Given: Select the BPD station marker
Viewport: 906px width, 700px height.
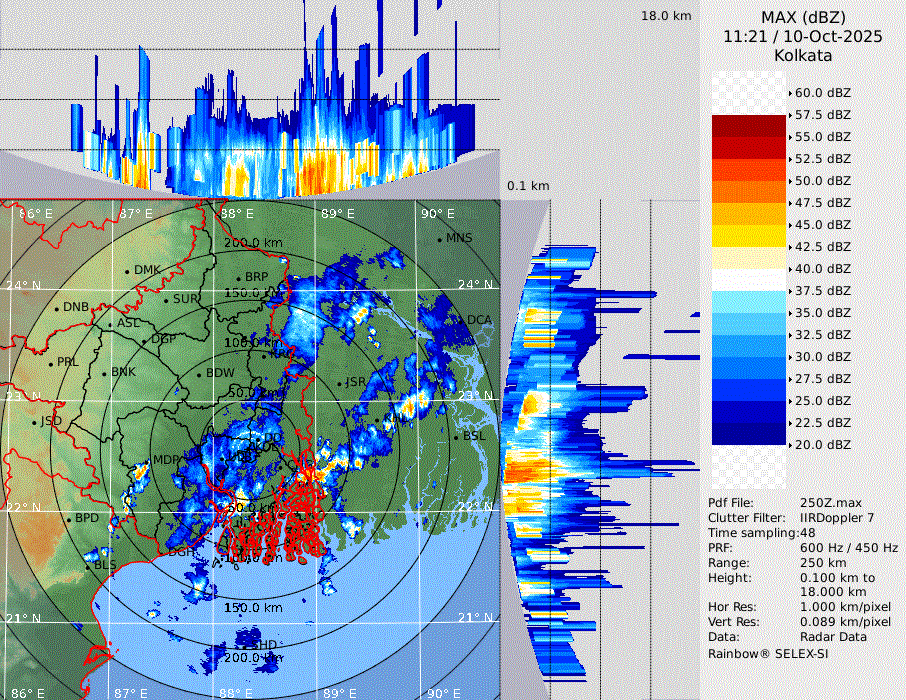Looking at the screenshot, I should point(70,519).
